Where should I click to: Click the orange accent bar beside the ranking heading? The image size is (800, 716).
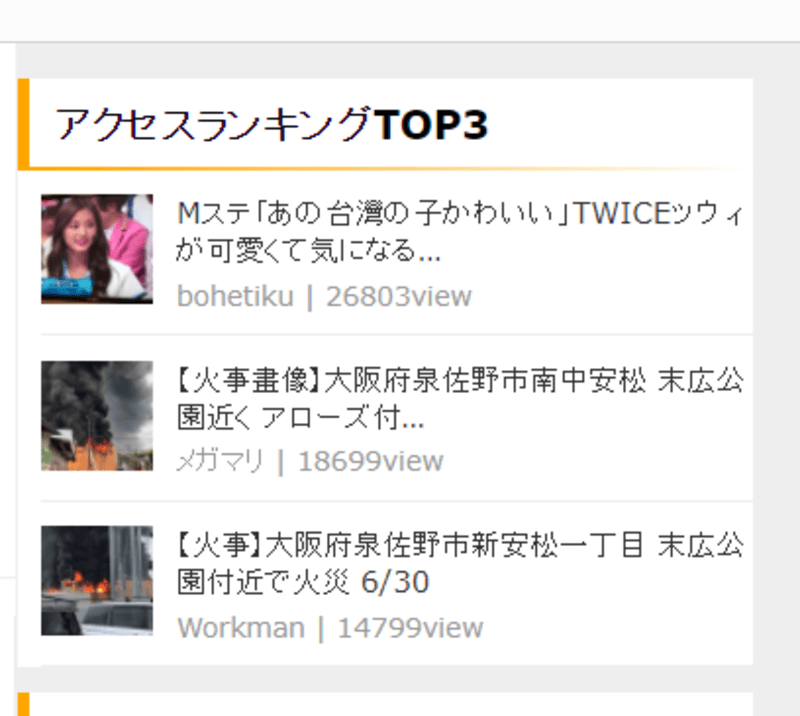(x=23, y=123)
